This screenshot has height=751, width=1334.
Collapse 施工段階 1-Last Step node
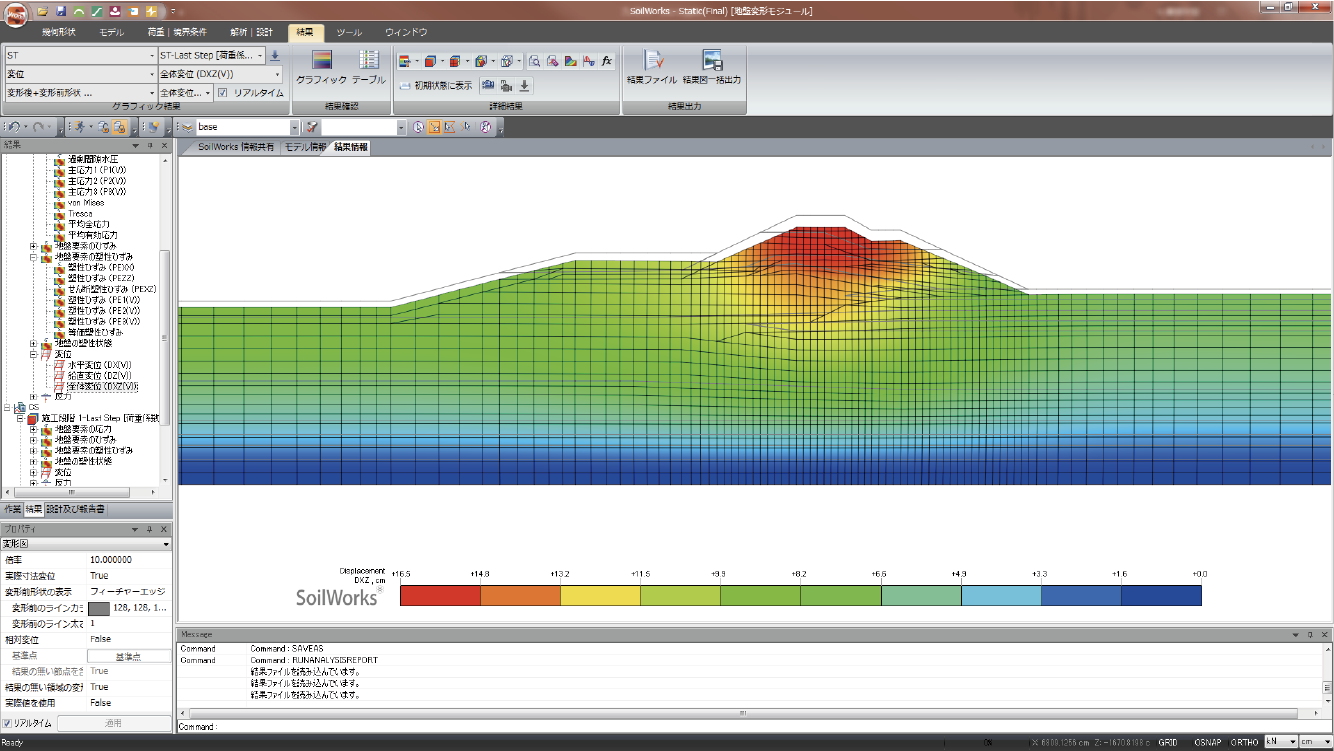20,418
